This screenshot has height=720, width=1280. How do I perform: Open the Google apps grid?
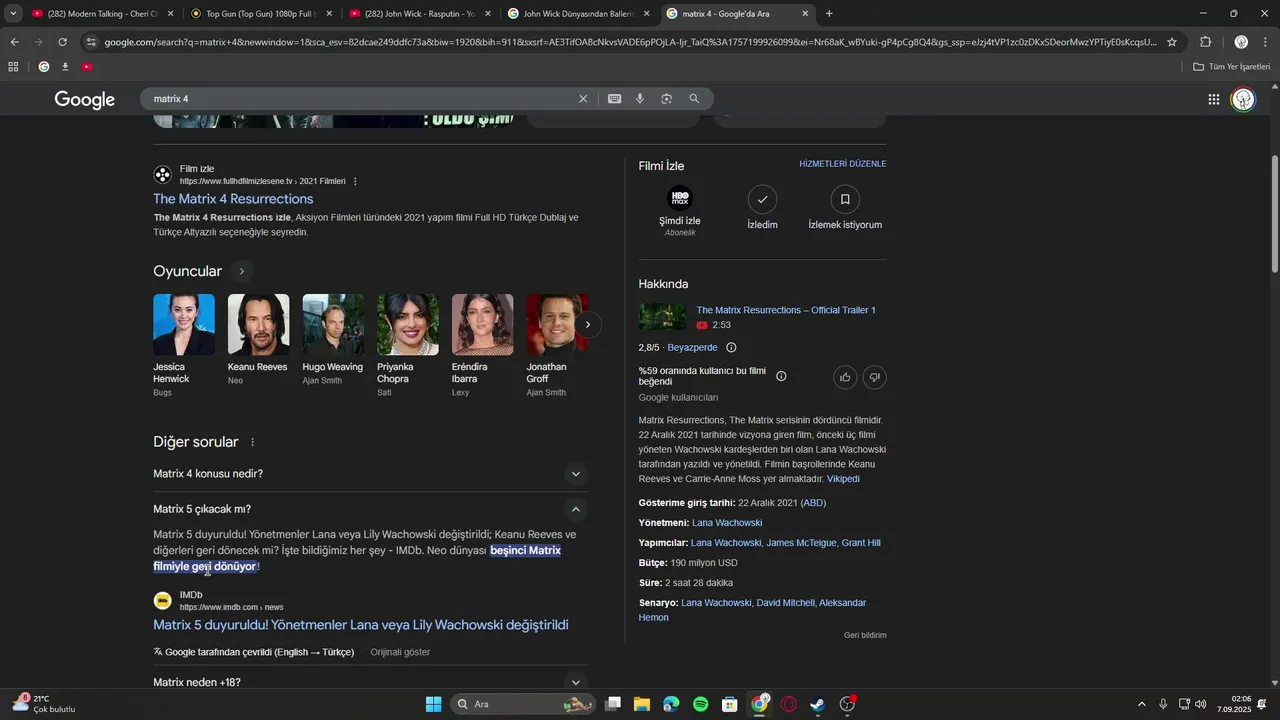tap(1213, 99)
